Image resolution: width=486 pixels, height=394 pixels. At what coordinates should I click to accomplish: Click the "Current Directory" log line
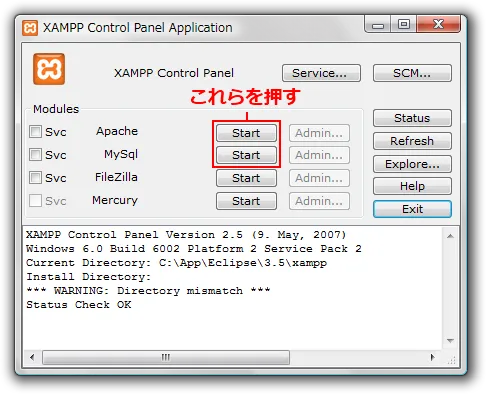(177, 263)
